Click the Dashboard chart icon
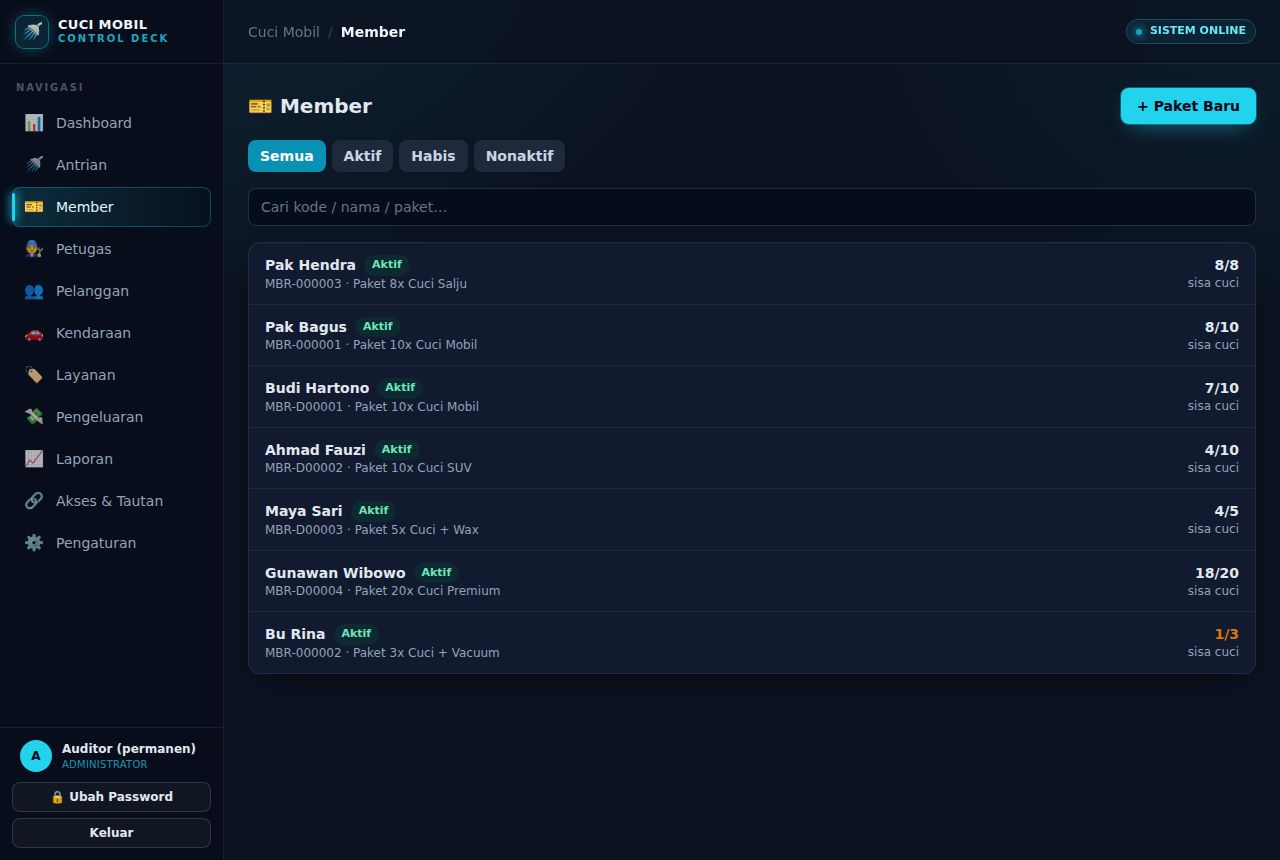 (34, 123)
